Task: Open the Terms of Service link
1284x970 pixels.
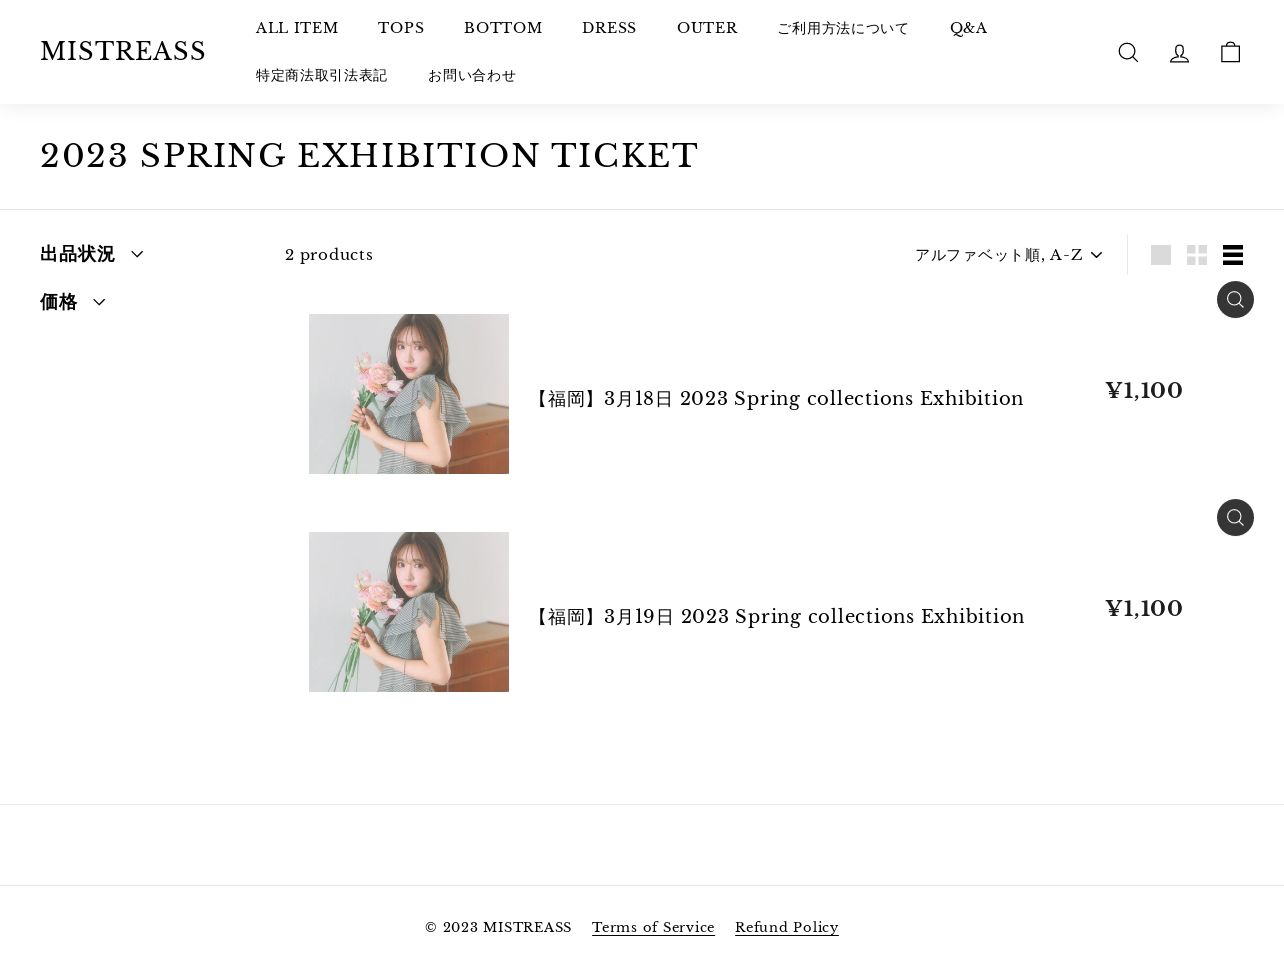Action: click(x=653, y=927)
